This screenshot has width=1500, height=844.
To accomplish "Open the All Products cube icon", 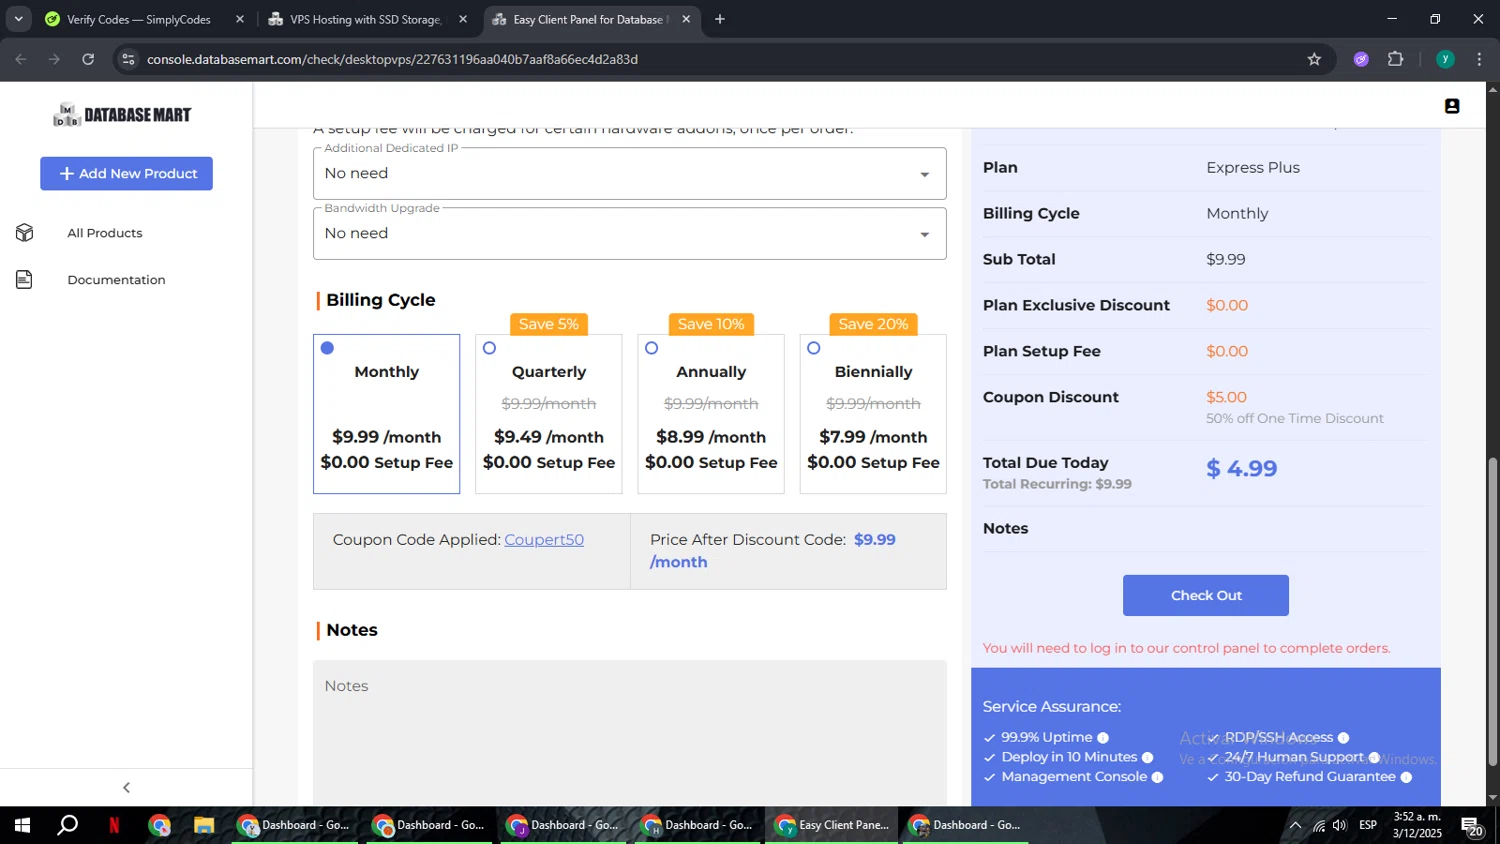I will click(25, 233).
